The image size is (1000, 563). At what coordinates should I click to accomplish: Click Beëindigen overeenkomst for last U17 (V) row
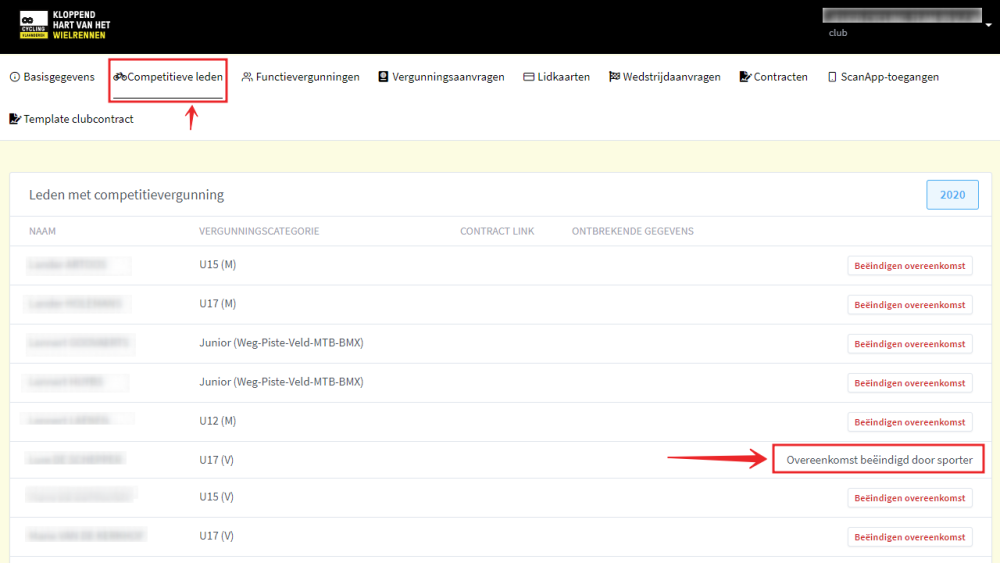coord(909,537)
